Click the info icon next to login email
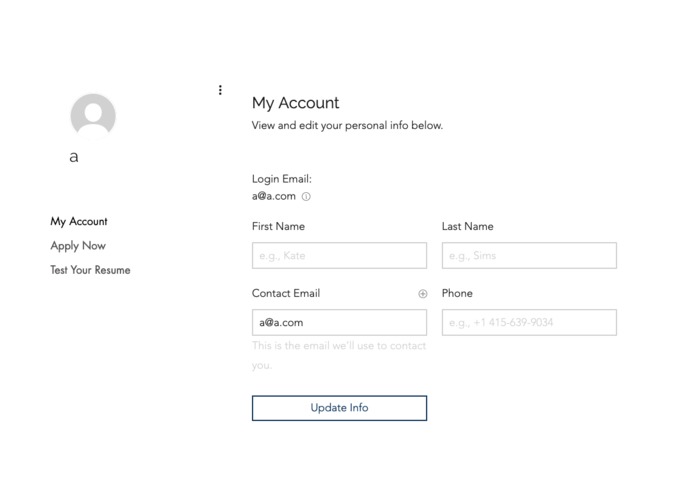 click(306, 196)
